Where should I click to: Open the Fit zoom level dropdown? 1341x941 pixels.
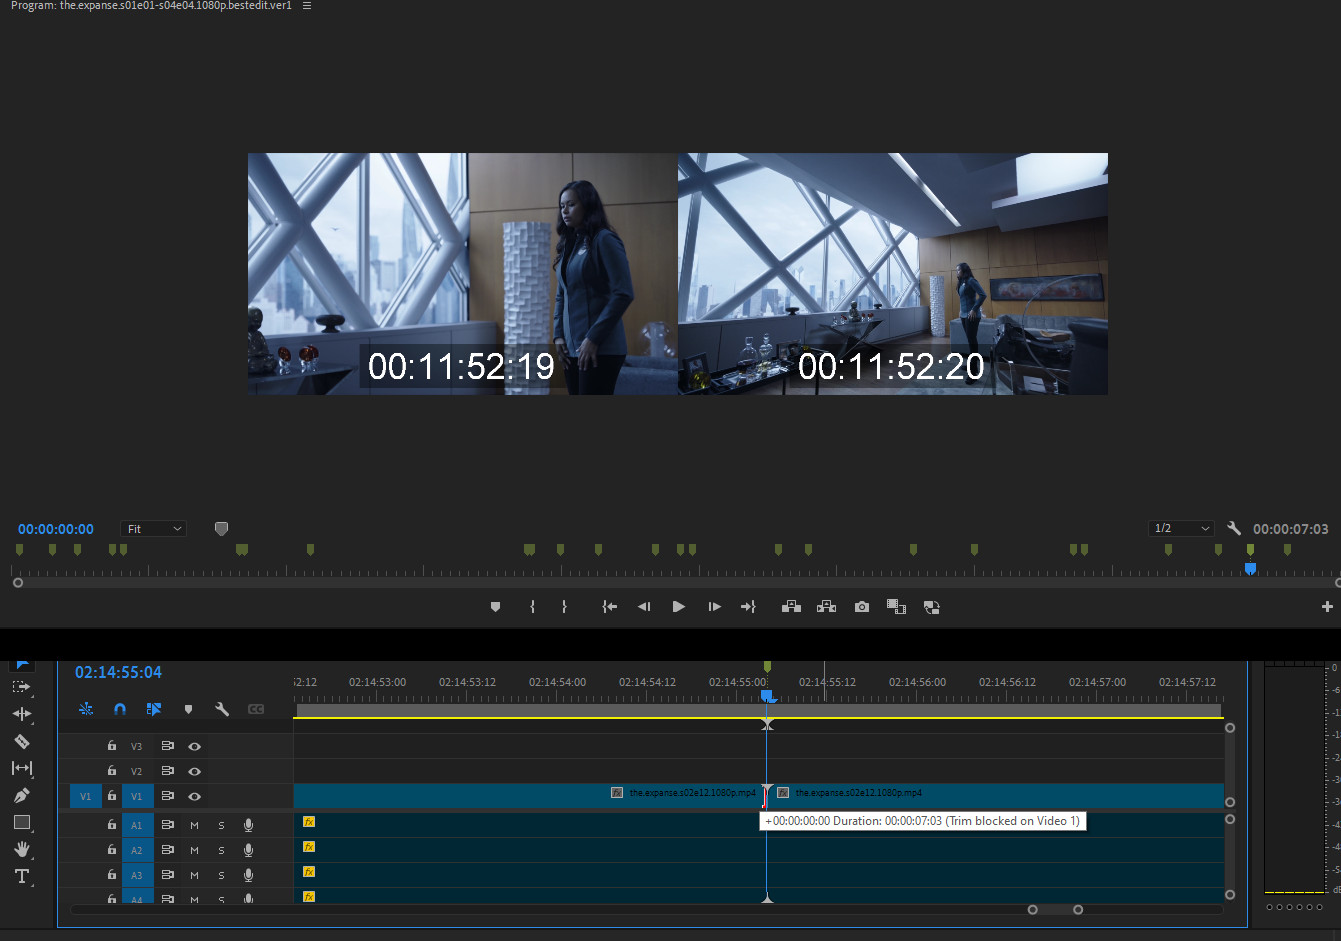pyautogui.click(x=153, y=529)
